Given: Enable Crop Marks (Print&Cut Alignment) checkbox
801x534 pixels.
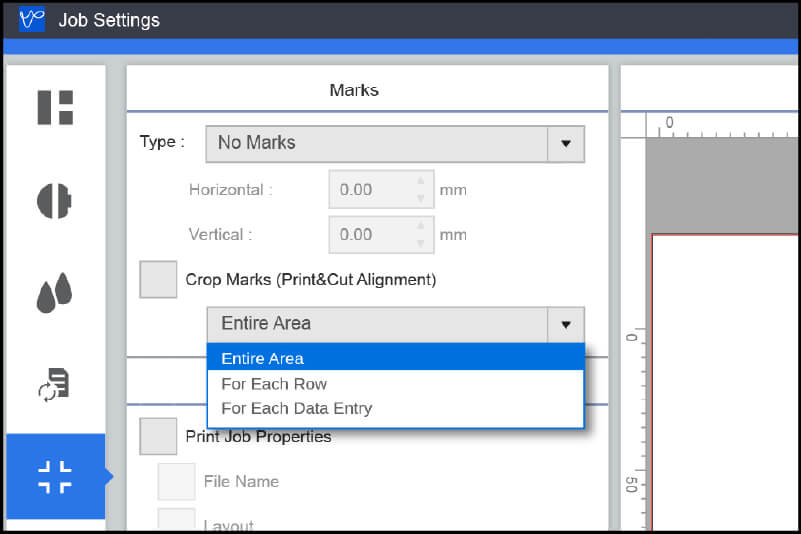Looking at the screenshot, I should (158, 280).
